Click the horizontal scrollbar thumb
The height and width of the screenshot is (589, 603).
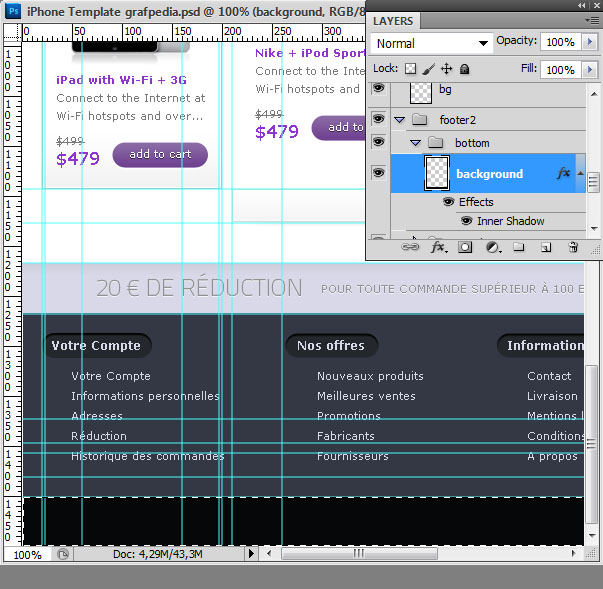[x=359, y=553]
